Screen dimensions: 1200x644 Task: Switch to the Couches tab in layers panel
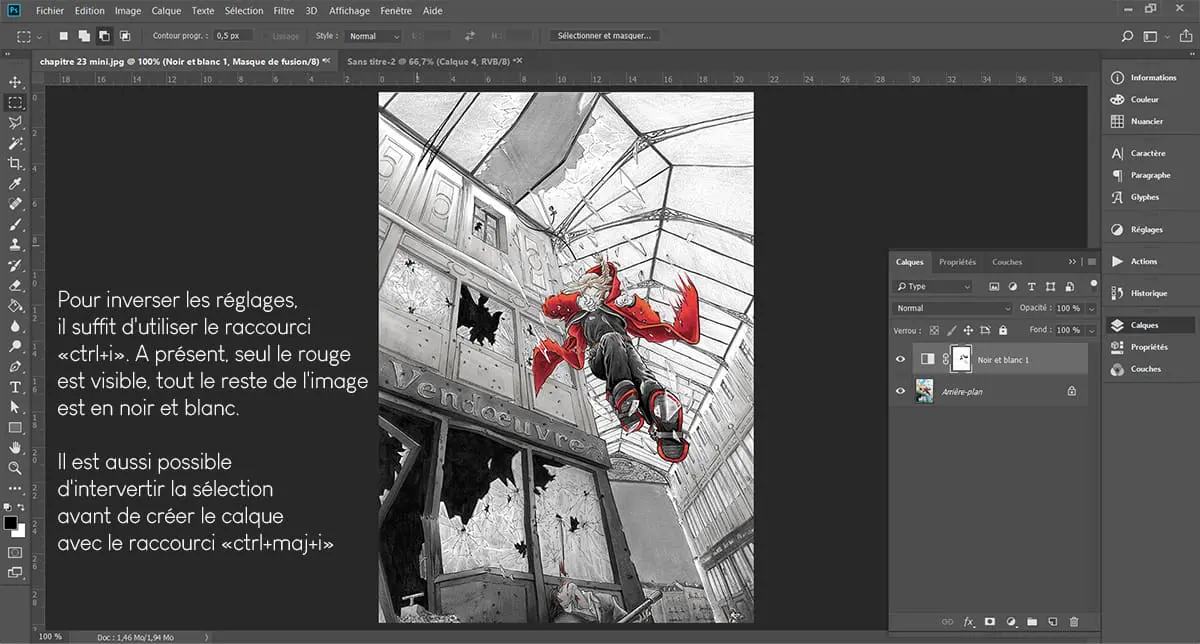click(1007, 262)
